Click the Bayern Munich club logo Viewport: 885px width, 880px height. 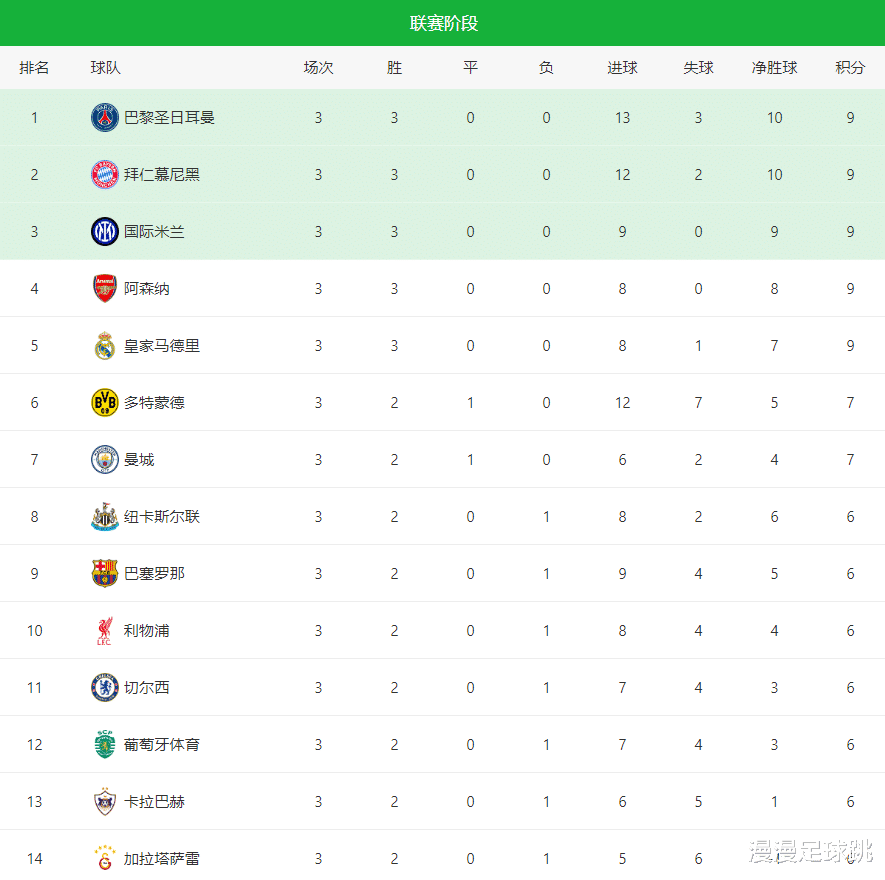point(105,175)
